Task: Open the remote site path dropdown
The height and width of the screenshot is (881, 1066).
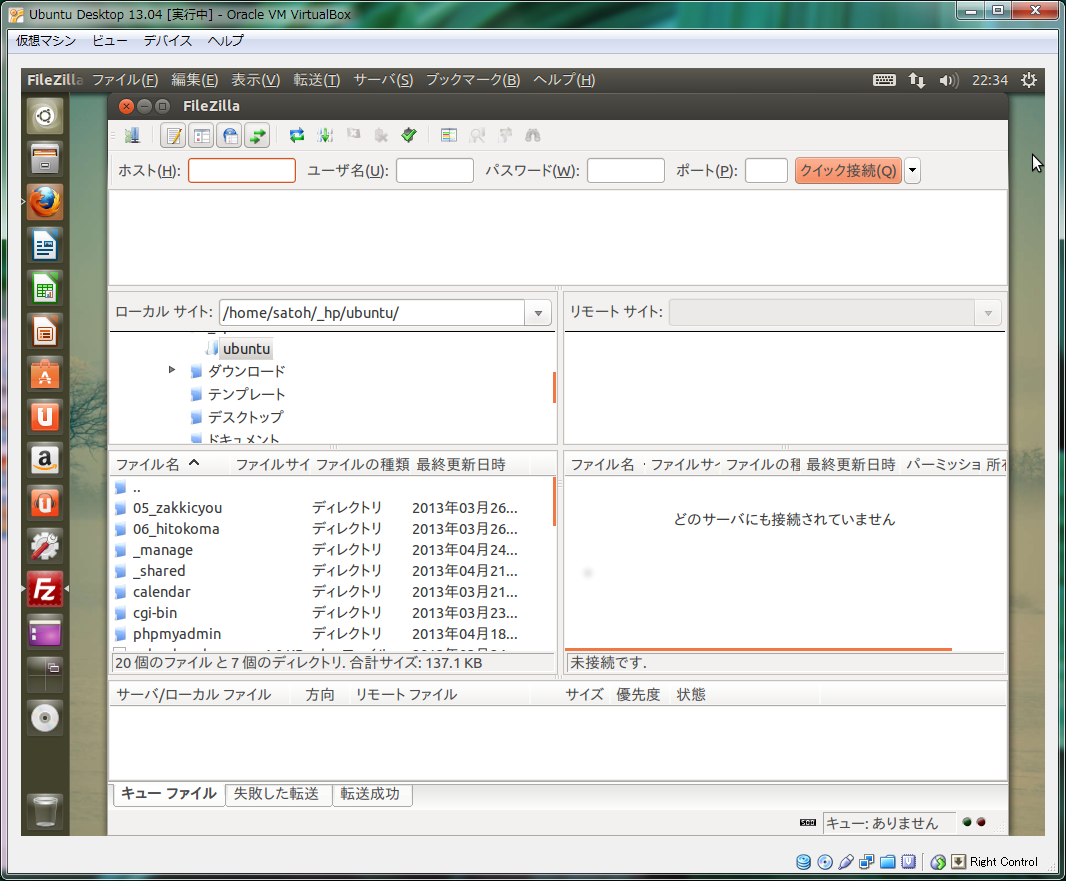Action: [x=988, y=313]
